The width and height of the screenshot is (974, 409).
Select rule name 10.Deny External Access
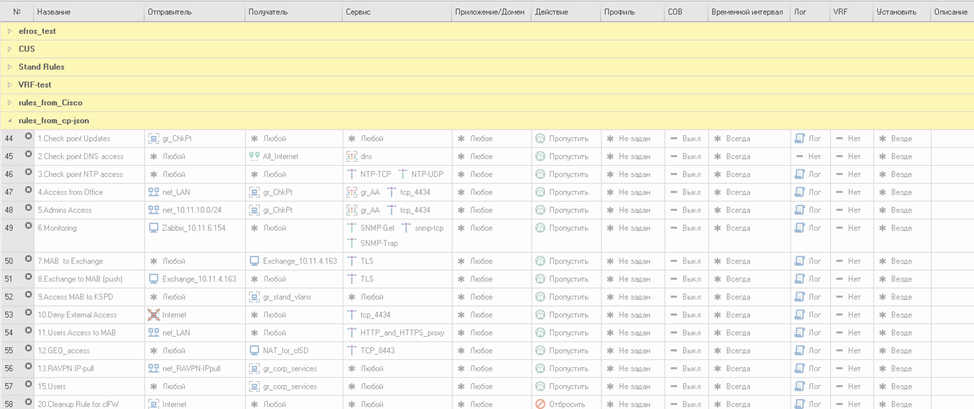tap(77, 315)
